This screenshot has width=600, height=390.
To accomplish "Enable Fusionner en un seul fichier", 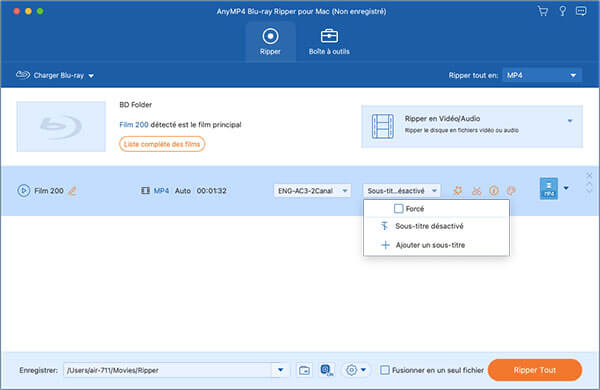I will click(x=385, y=370).
